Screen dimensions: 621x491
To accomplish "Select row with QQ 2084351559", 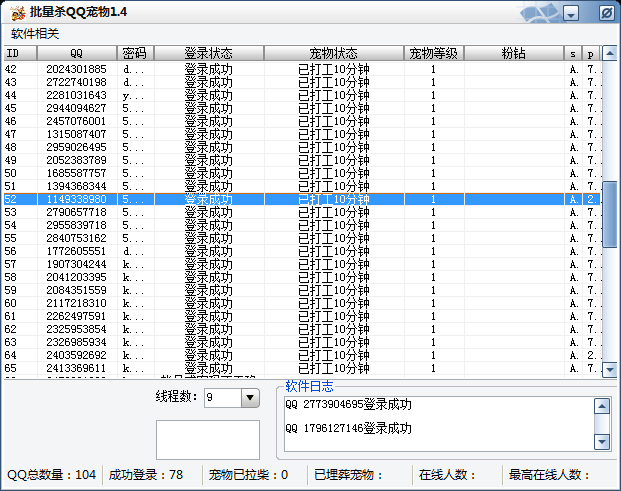I will click(302, 290).
